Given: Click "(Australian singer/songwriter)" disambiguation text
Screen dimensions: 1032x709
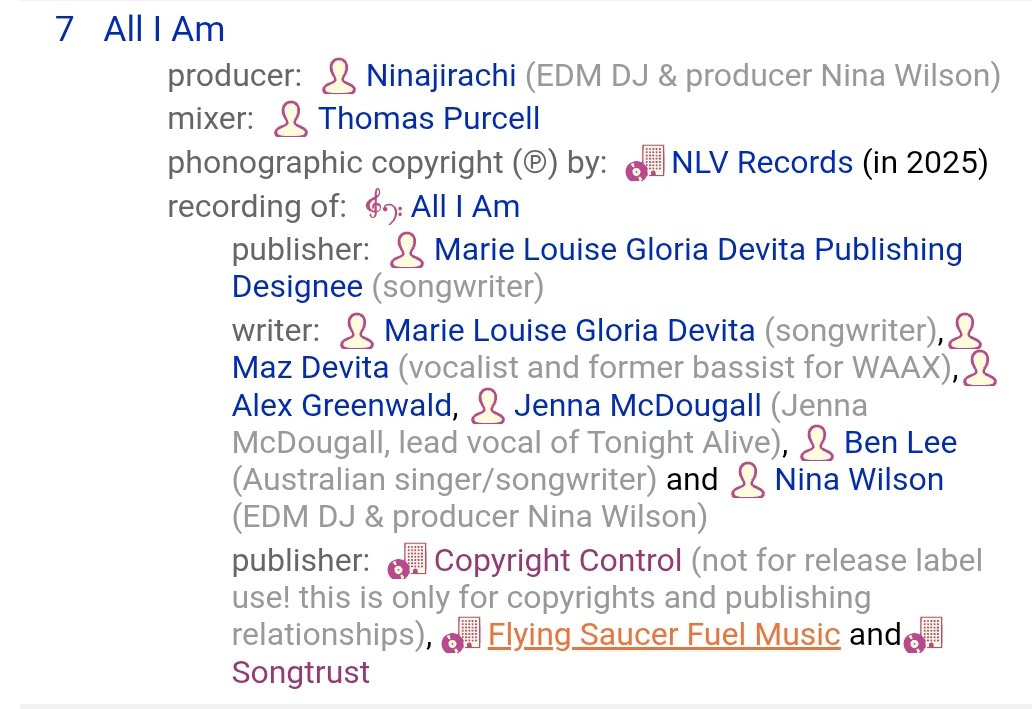Looking at the screenshot, I should click(x=444, y=479).
